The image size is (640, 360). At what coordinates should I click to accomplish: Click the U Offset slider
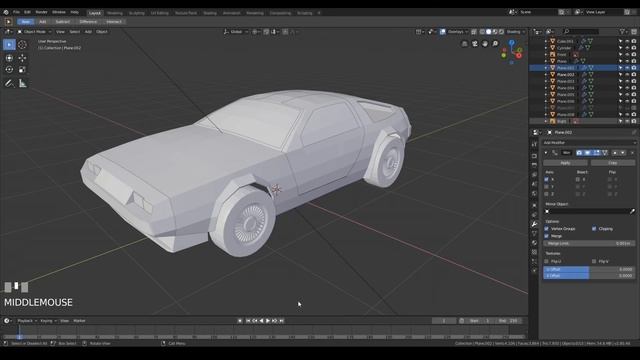pos(589,269)
